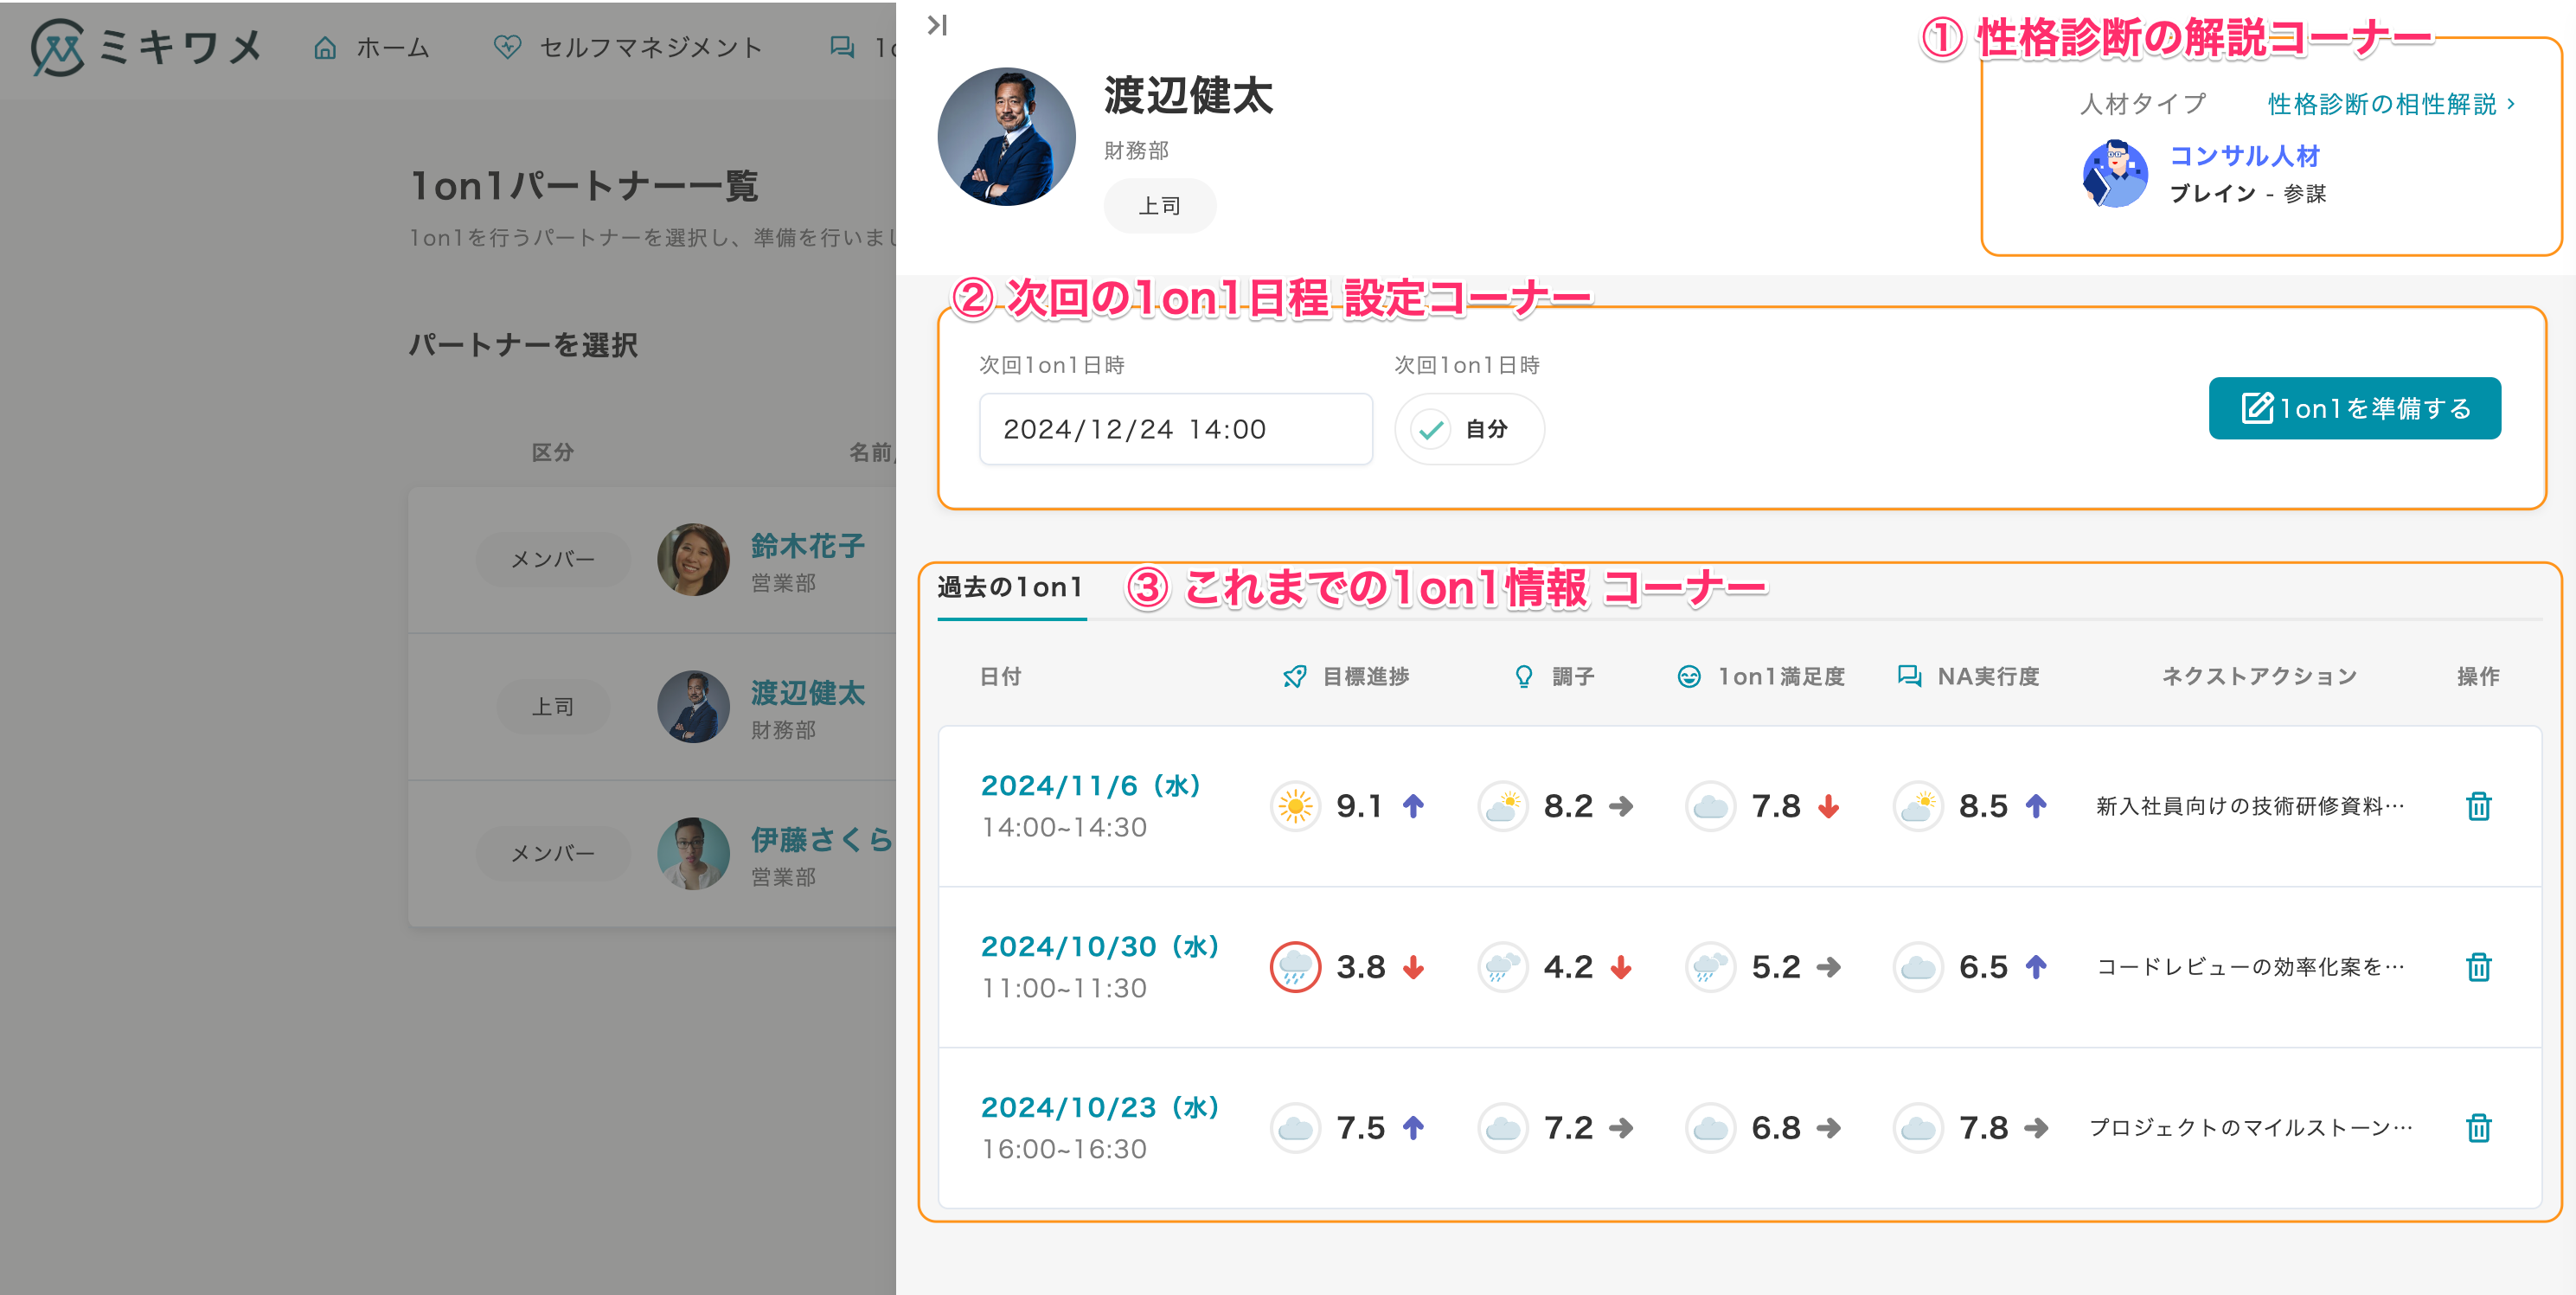Open the 2024/11/6（水） 1on1 entry
Screen dimensions: 2576x1295
[x=1090, y=786]
